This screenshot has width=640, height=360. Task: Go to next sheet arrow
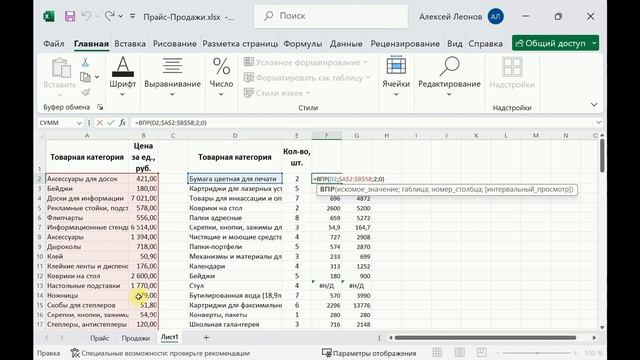tap(62, 338)
